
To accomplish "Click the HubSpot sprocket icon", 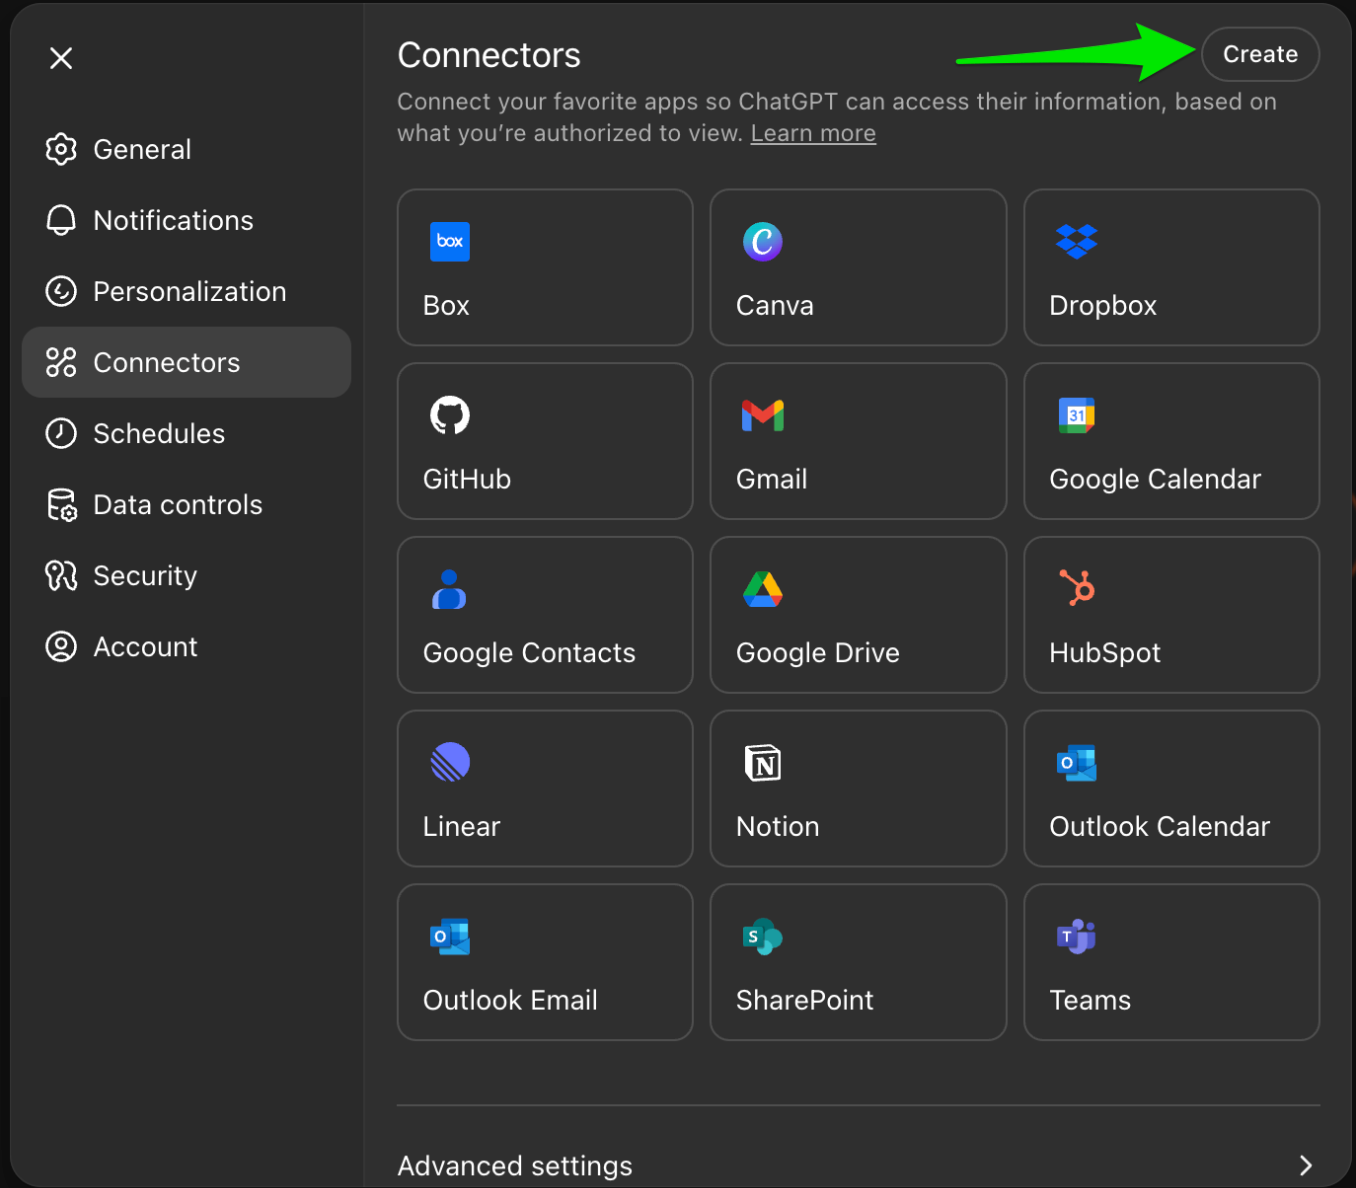I will [1076, 588].
